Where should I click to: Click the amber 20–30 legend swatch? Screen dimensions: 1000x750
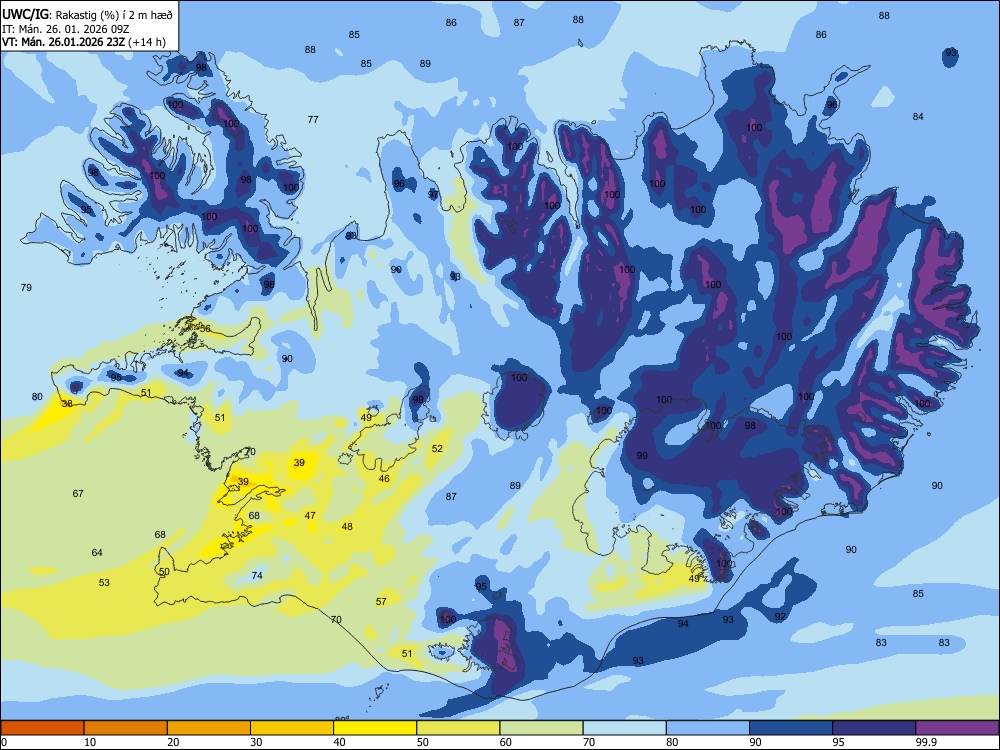tap(209, 728)
